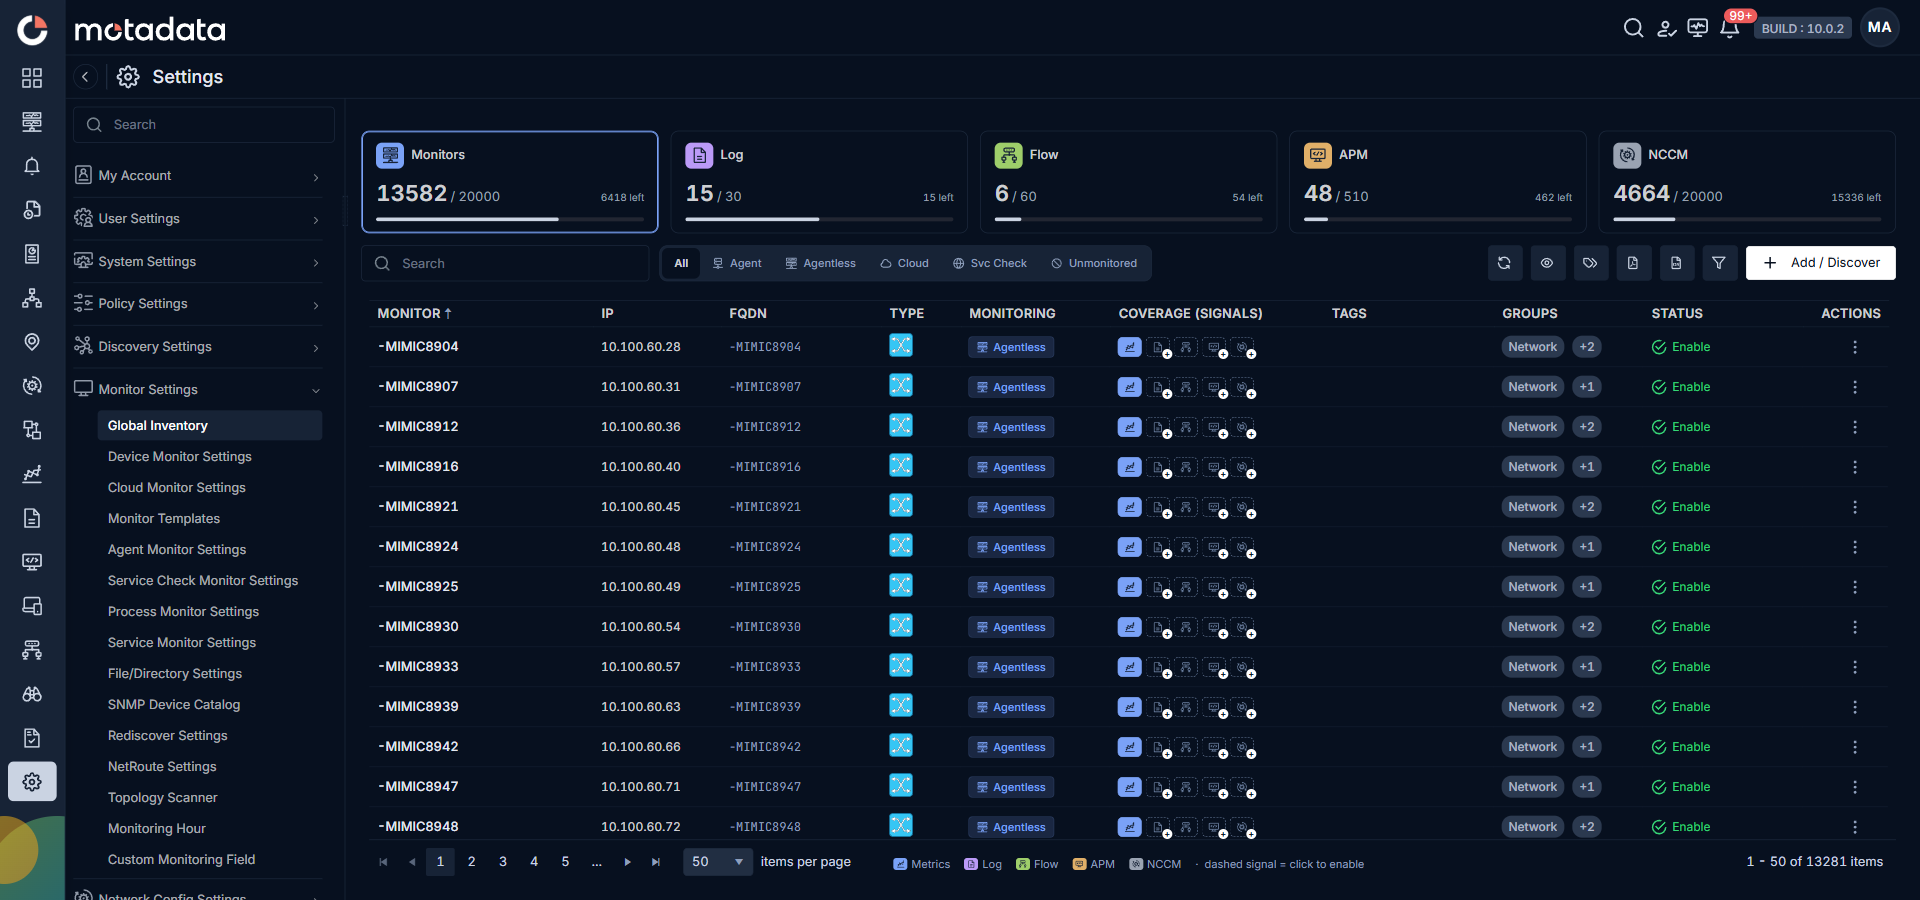The height and width of the screenshot is (900, 1920).
Task: Expand Policy Settings section
Action: pos(198,304)
